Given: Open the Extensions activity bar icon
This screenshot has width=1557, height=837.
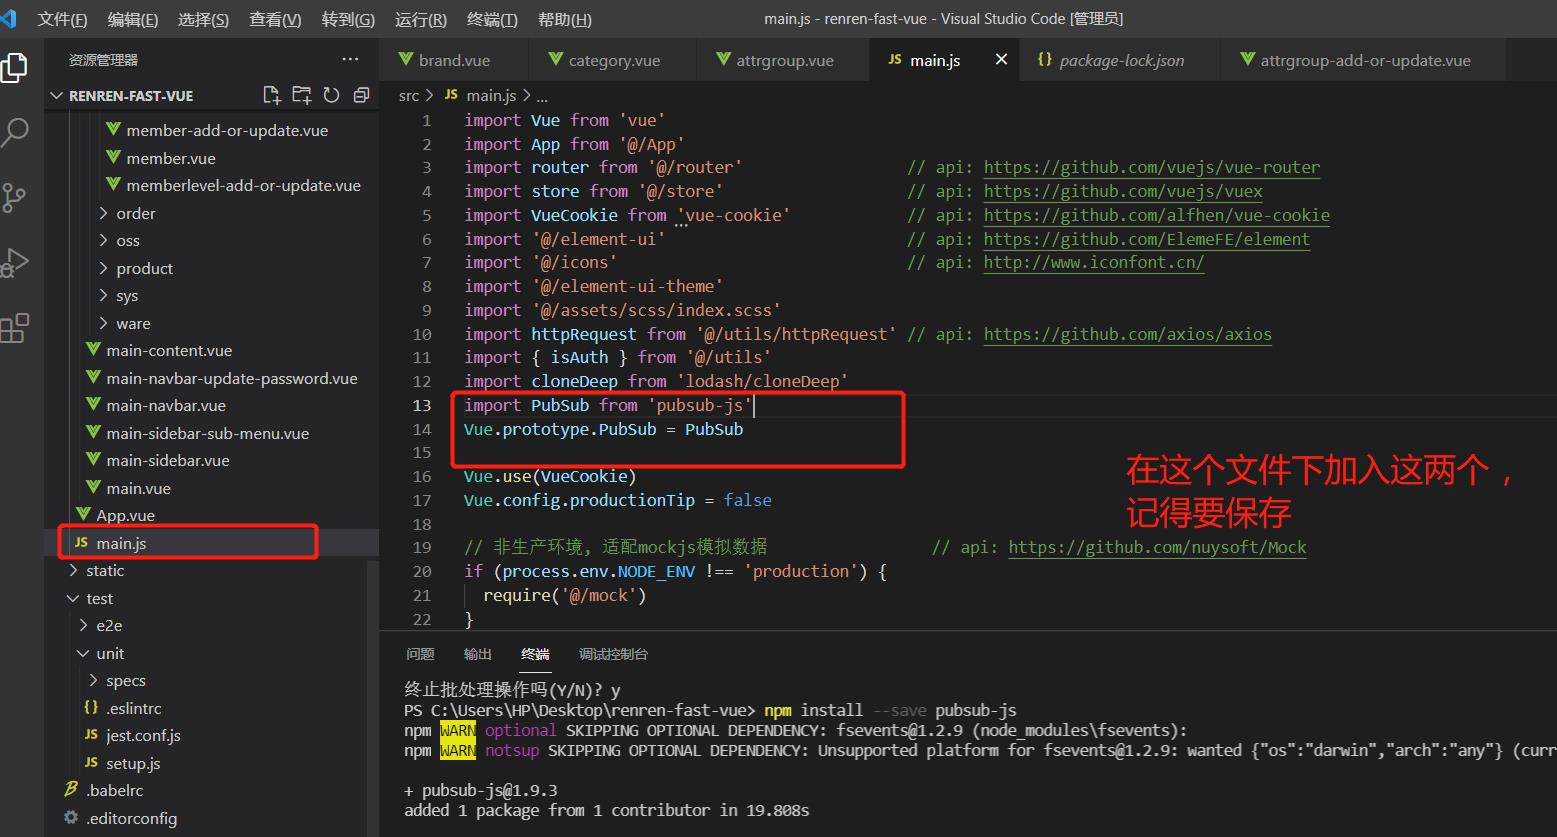Looking at the screenshot, I should point(14,328).
